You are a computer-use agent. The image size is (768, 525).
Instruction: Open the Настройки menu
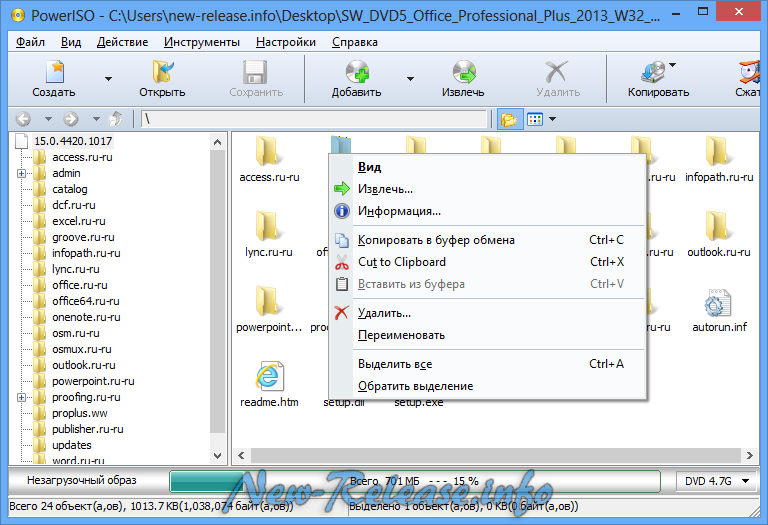pos(286,42)
